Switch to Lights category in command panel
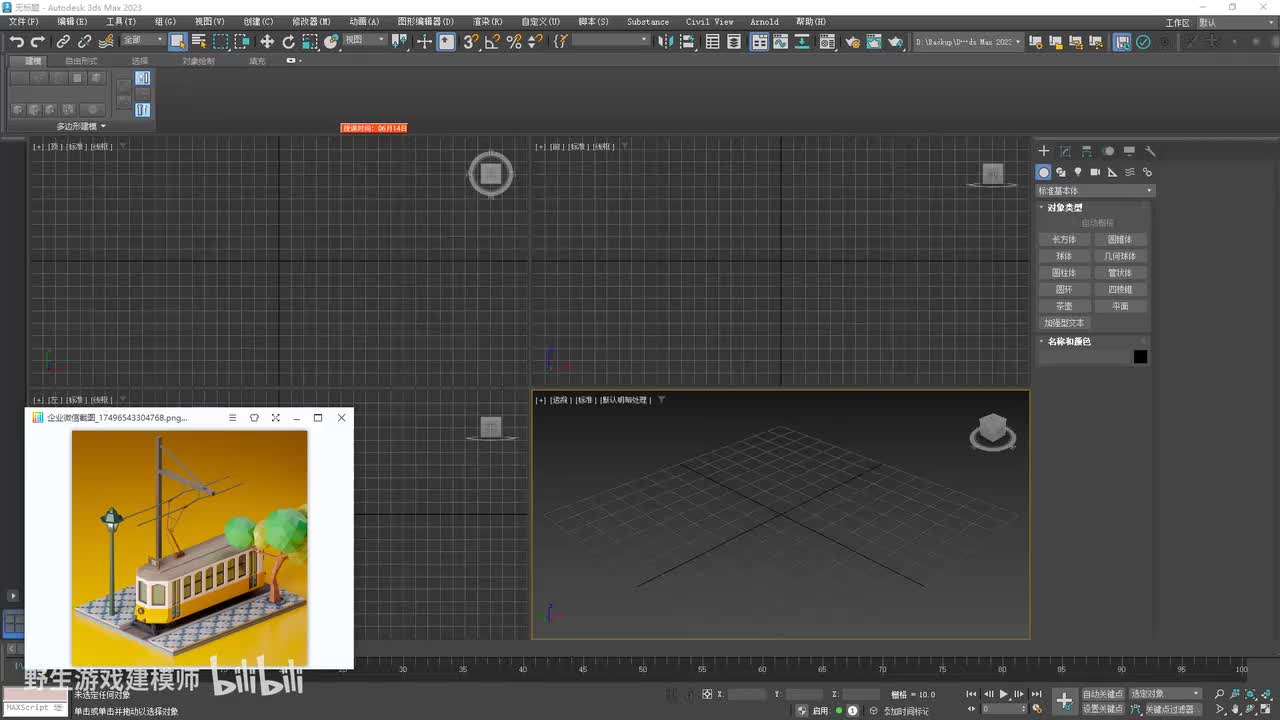1280x720 pixels. click(x=1077, y=172)
